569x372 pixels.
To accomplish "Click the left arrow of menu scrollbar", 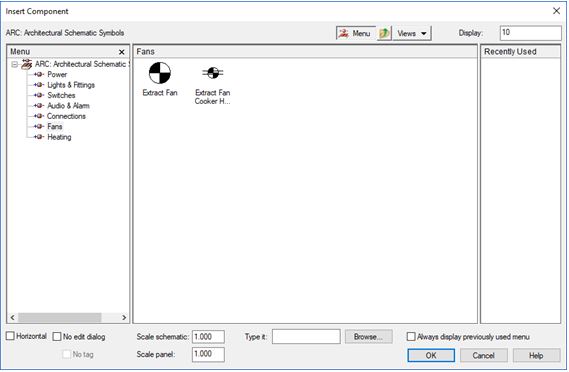I will pyautogui.click(x=13, y=318).
